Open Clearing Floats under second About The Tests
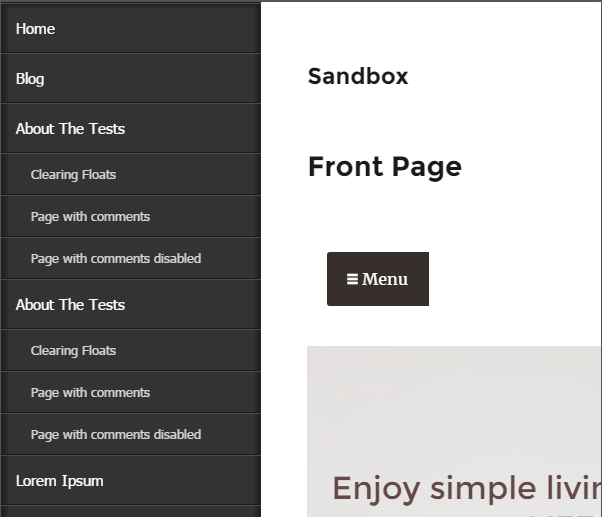 (131, 350)
